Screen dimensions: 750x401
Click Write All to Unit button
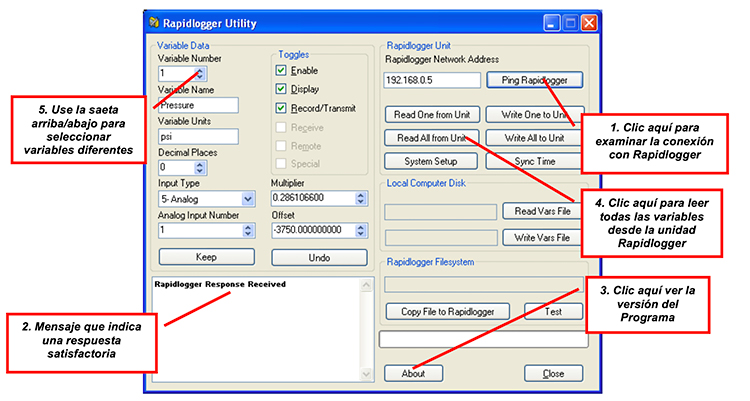pos(534,138)
